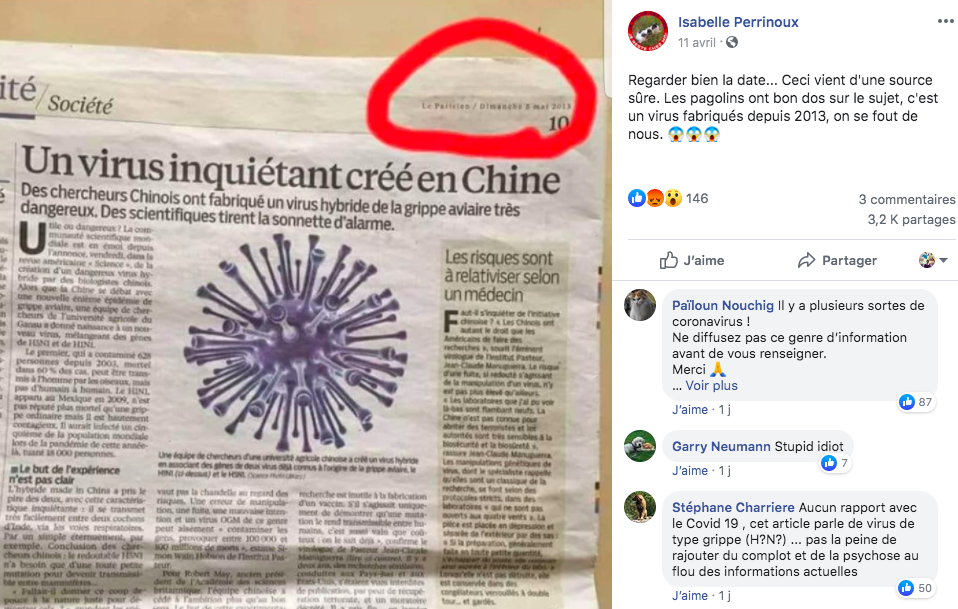Show the 3,2 K partages list
The width and height of the screenshot is (958, 609).
tap(912, 219)
